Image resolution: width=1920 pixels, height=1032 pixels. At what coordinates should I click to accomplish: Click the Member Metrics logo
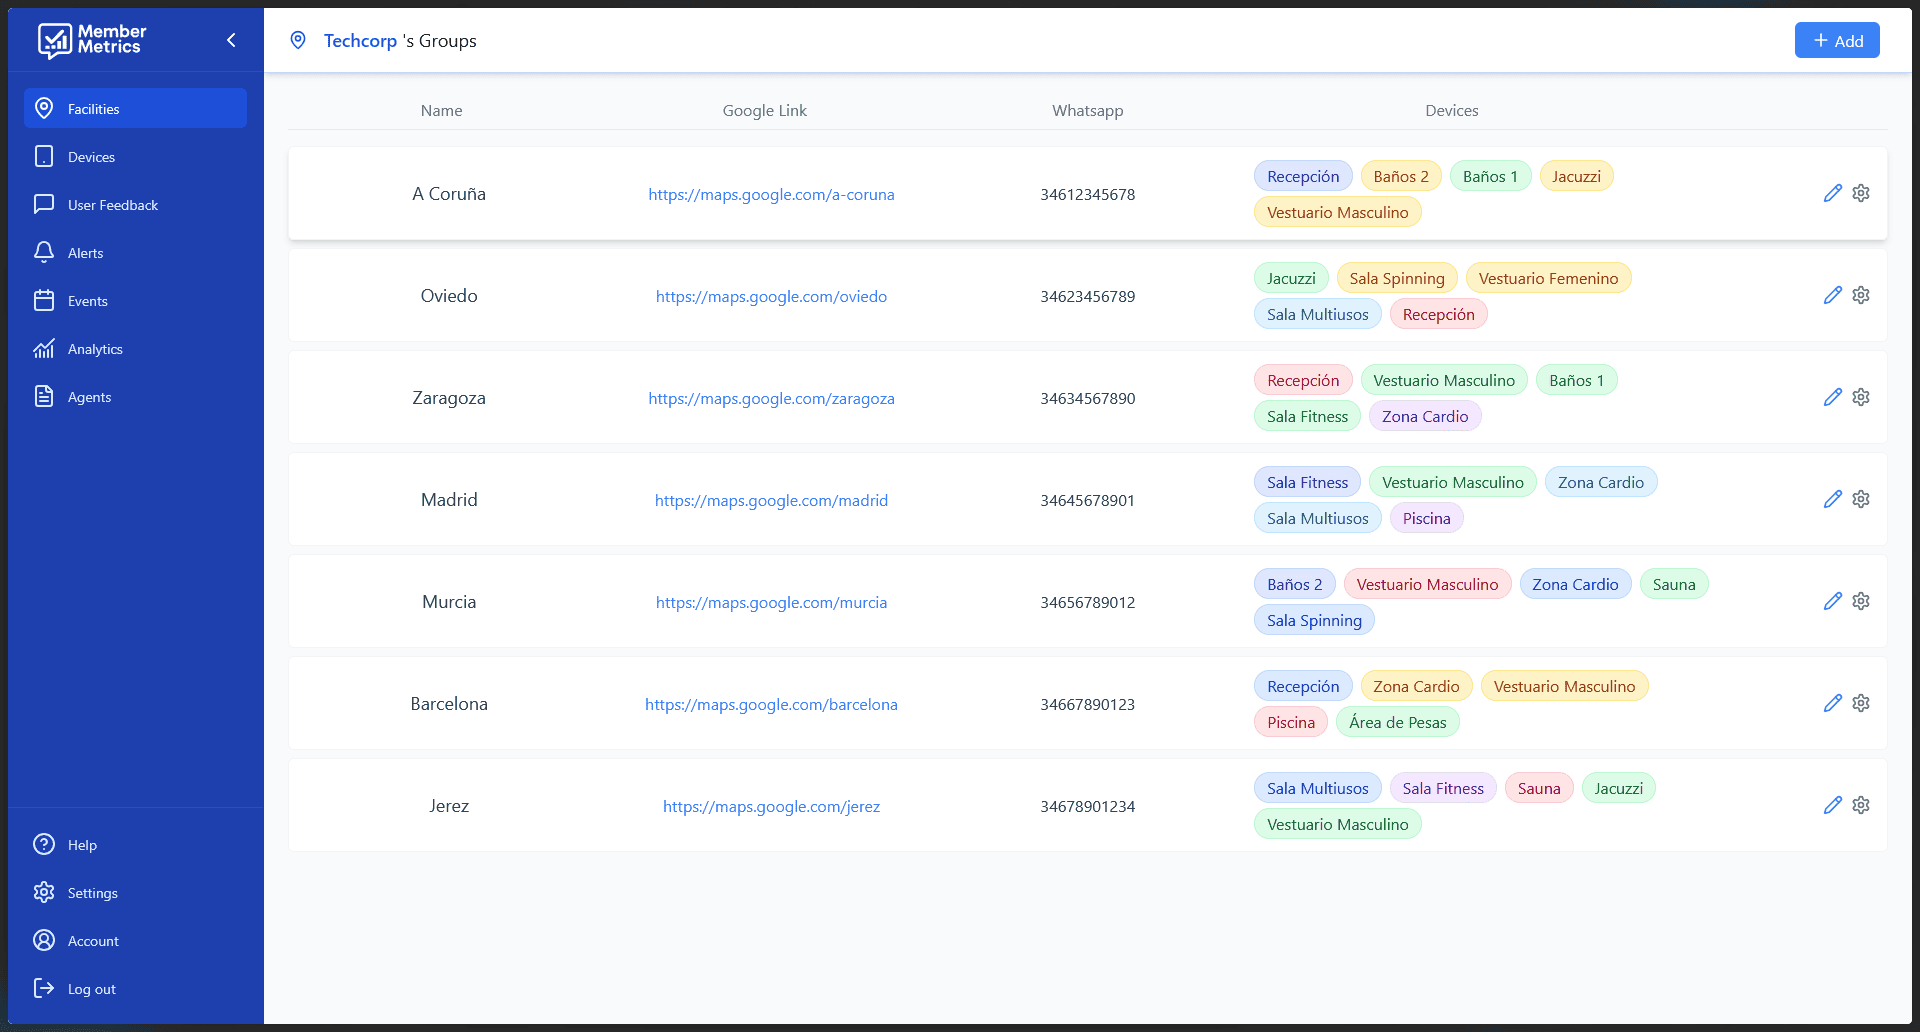point(92,40)
